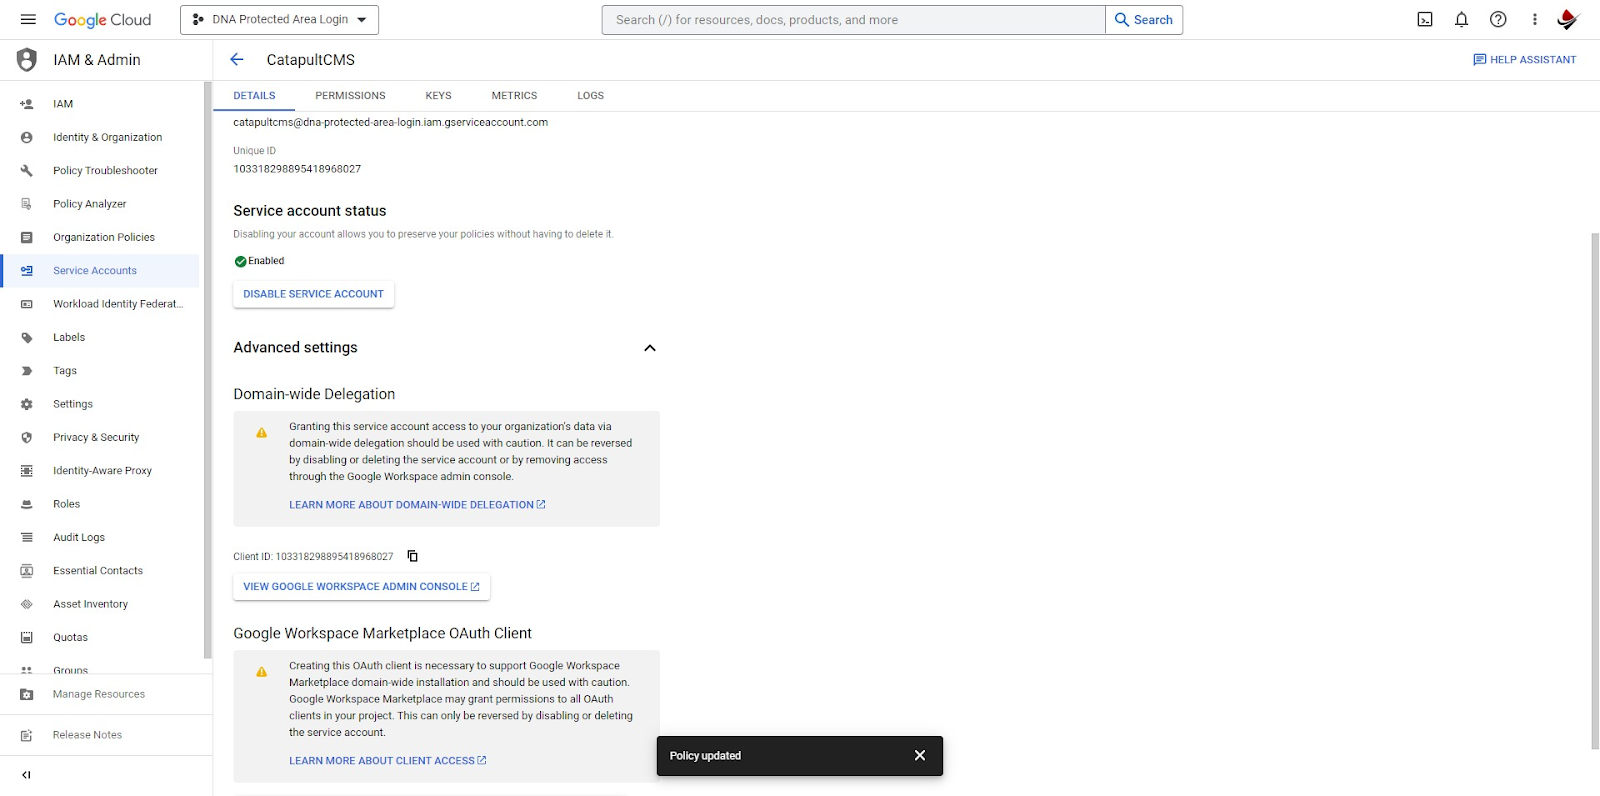Click the Organization Policies icon
The image size is (1600, 796).
[27, 237]
